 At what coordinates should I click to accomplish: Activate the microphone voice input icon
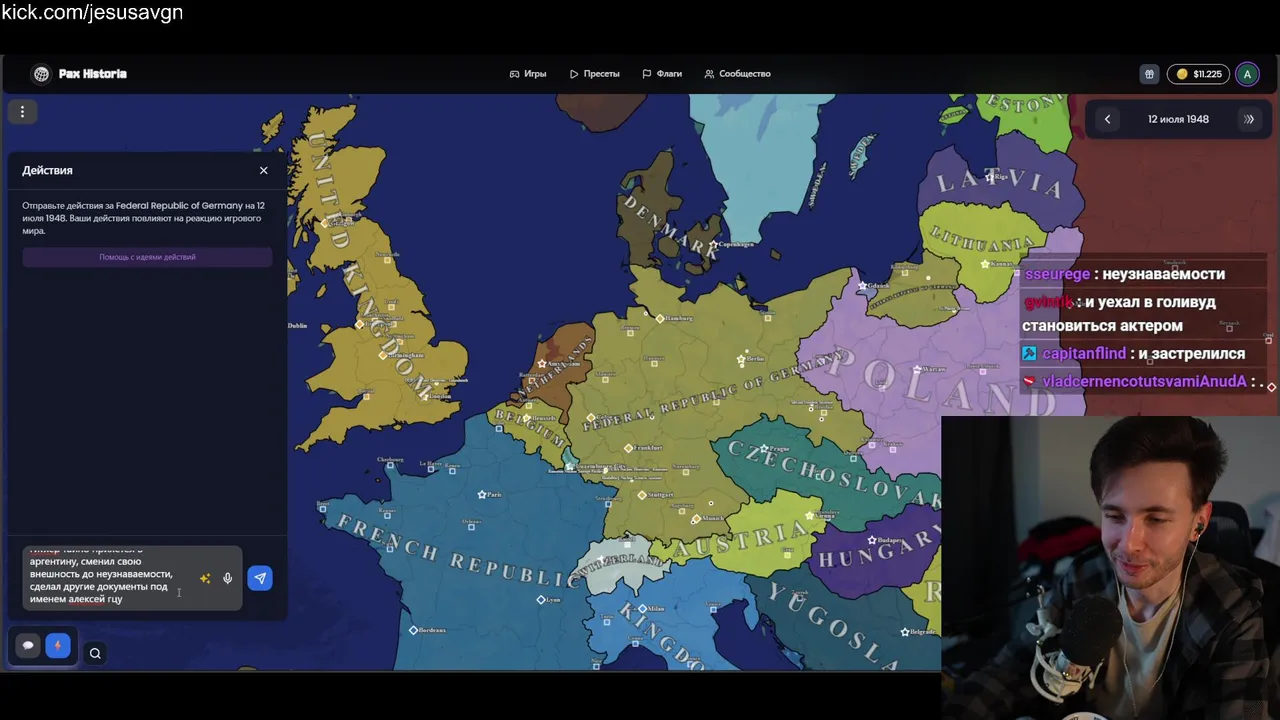228,578
